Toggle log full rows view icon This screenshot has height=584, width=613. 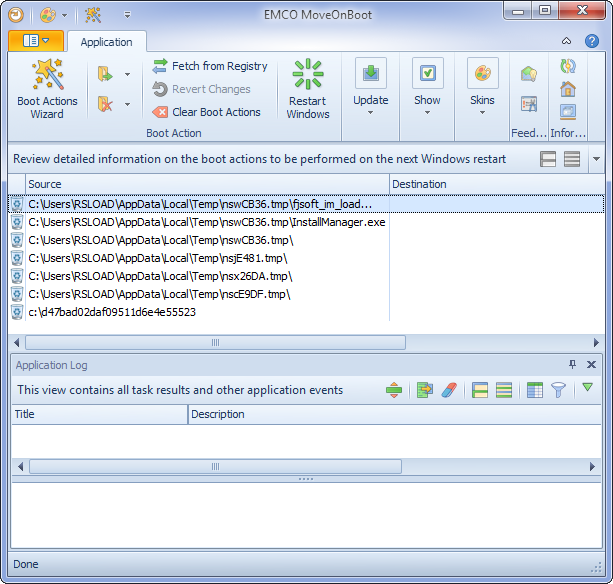coord(504,390)
